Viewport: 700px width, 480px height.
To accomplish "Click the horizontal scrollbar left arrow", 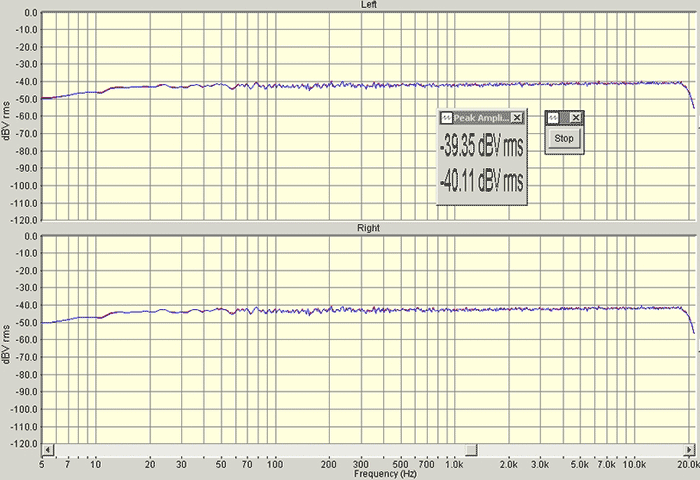I will 48,449.
